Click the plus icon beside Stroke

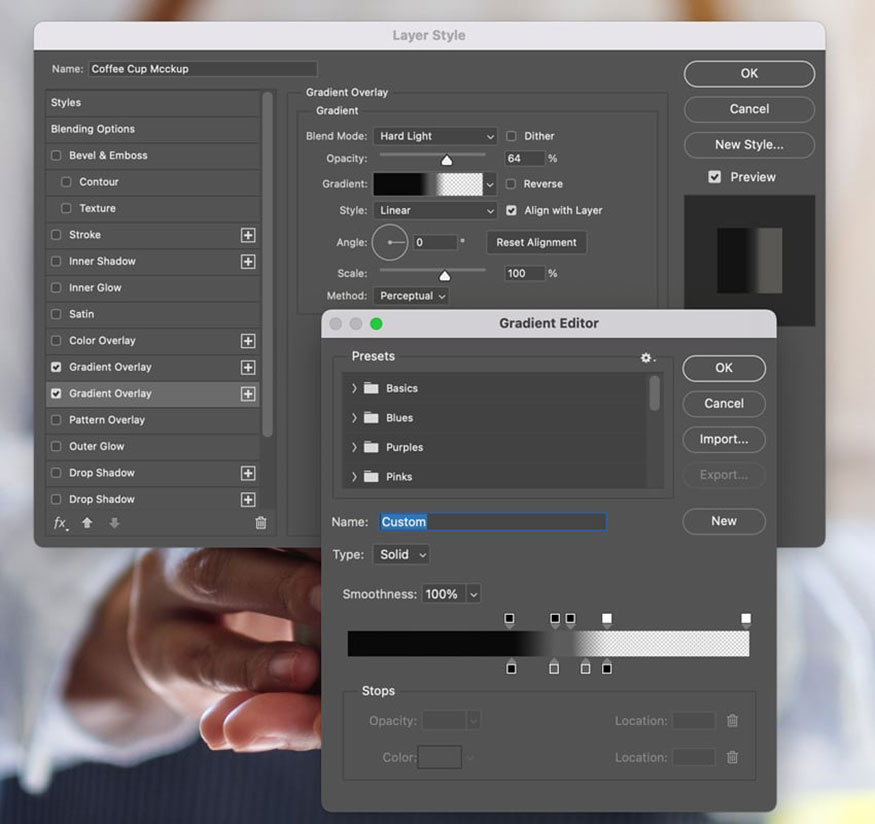248,235
